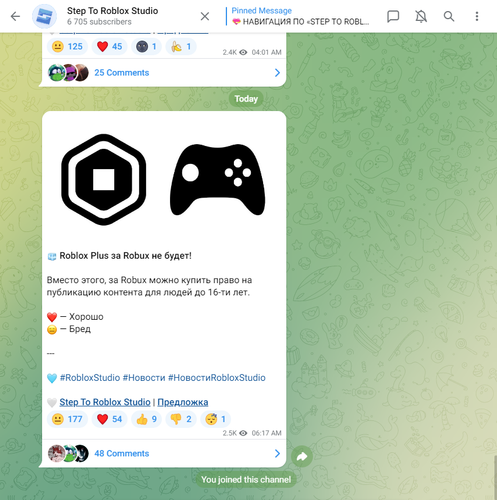The width and height of the screenshot is (497, 500).
Task: Forward the post with the share arrow
Action: point(302,456)
